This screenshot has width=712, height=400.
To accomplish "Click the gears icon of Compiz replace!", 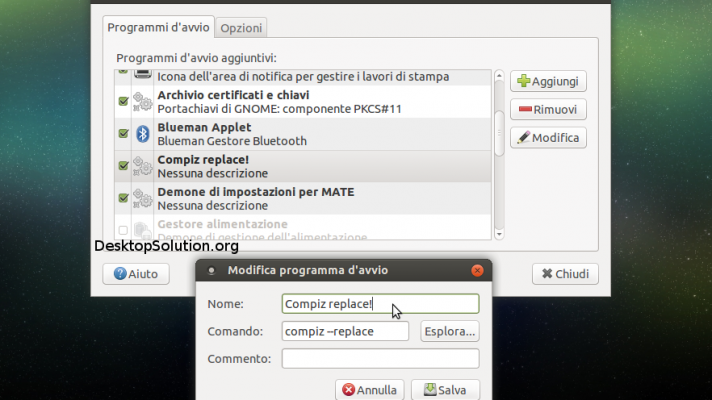I will click(143, 166).
